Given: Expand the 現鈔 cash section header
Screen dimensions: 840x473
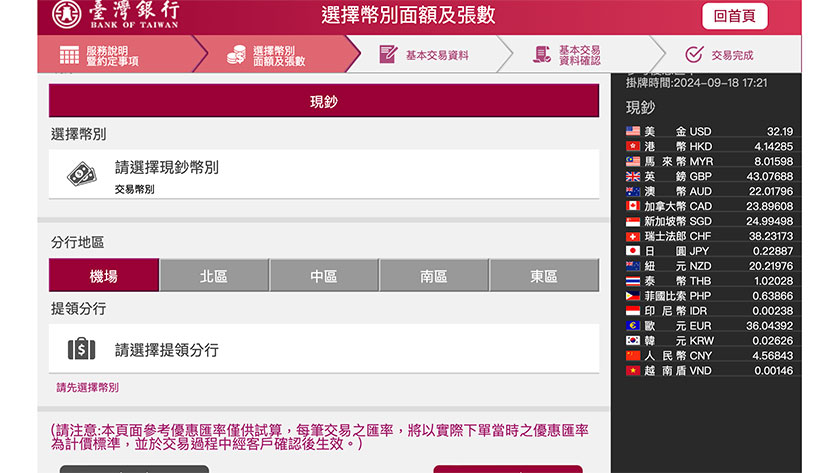Looking at the screenshot, I should point(324,101).
